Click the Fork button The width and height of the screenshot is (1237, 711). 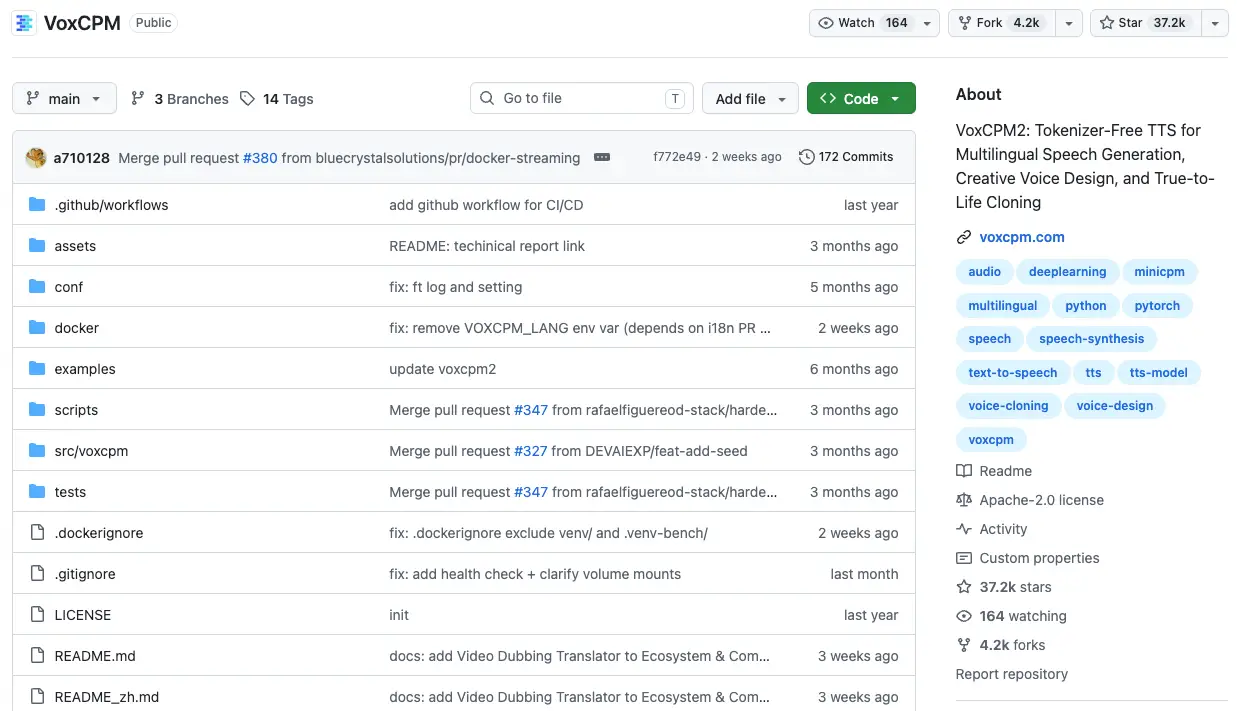pyautogui.click(x=1001, y=23)
